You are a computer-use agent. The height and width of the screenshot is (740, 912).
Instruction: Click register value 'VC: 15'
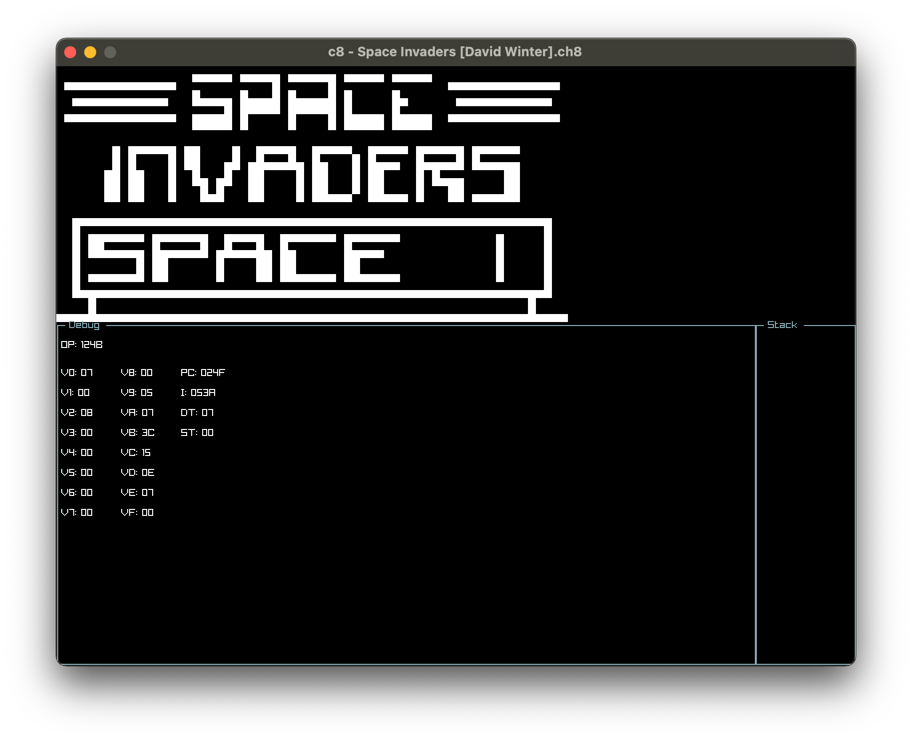(x=136, y=453)
